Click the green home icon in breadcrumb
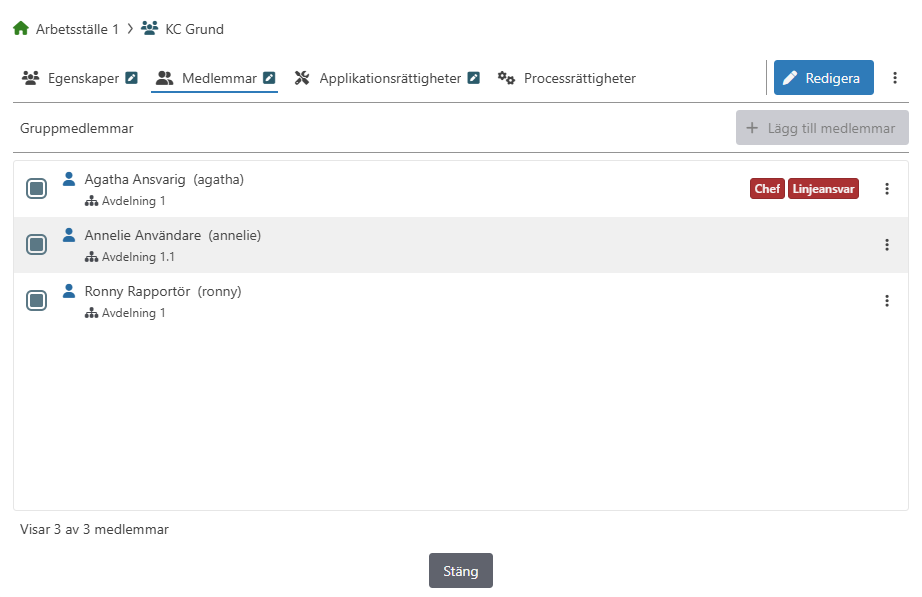 tap(21, 28)
